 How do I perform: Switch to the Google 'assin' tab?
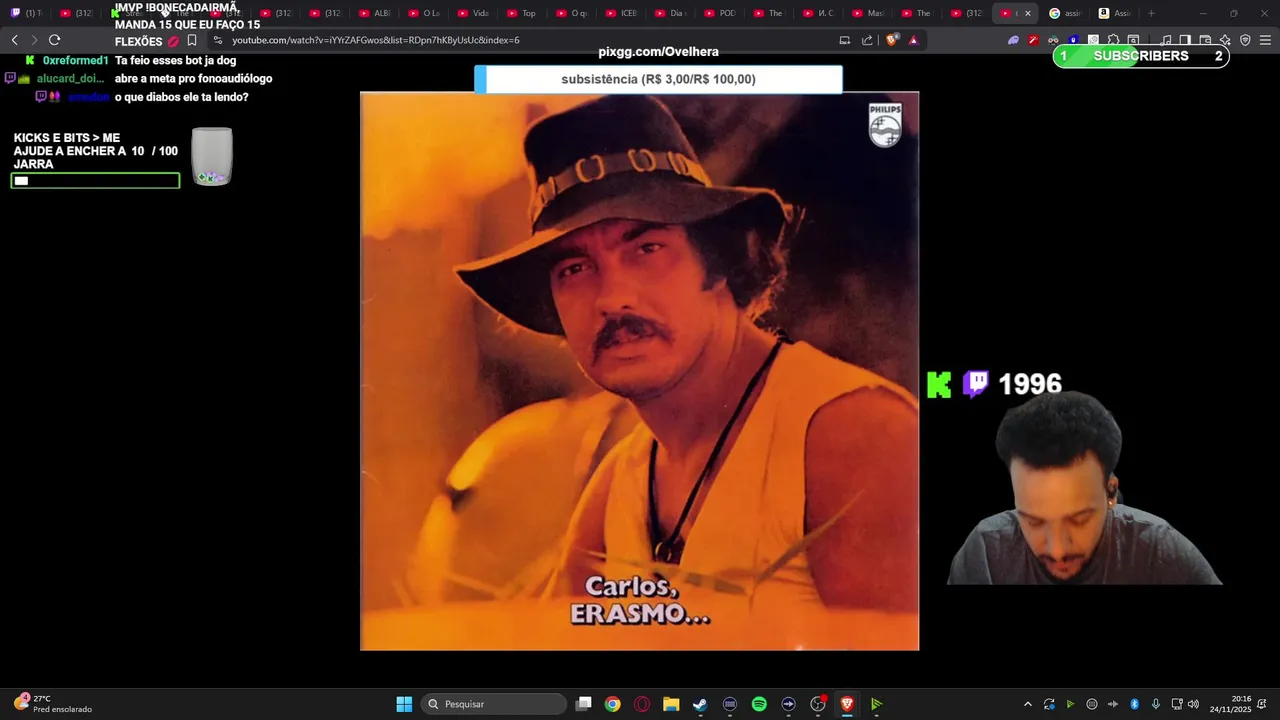(x=1066, y=13)
